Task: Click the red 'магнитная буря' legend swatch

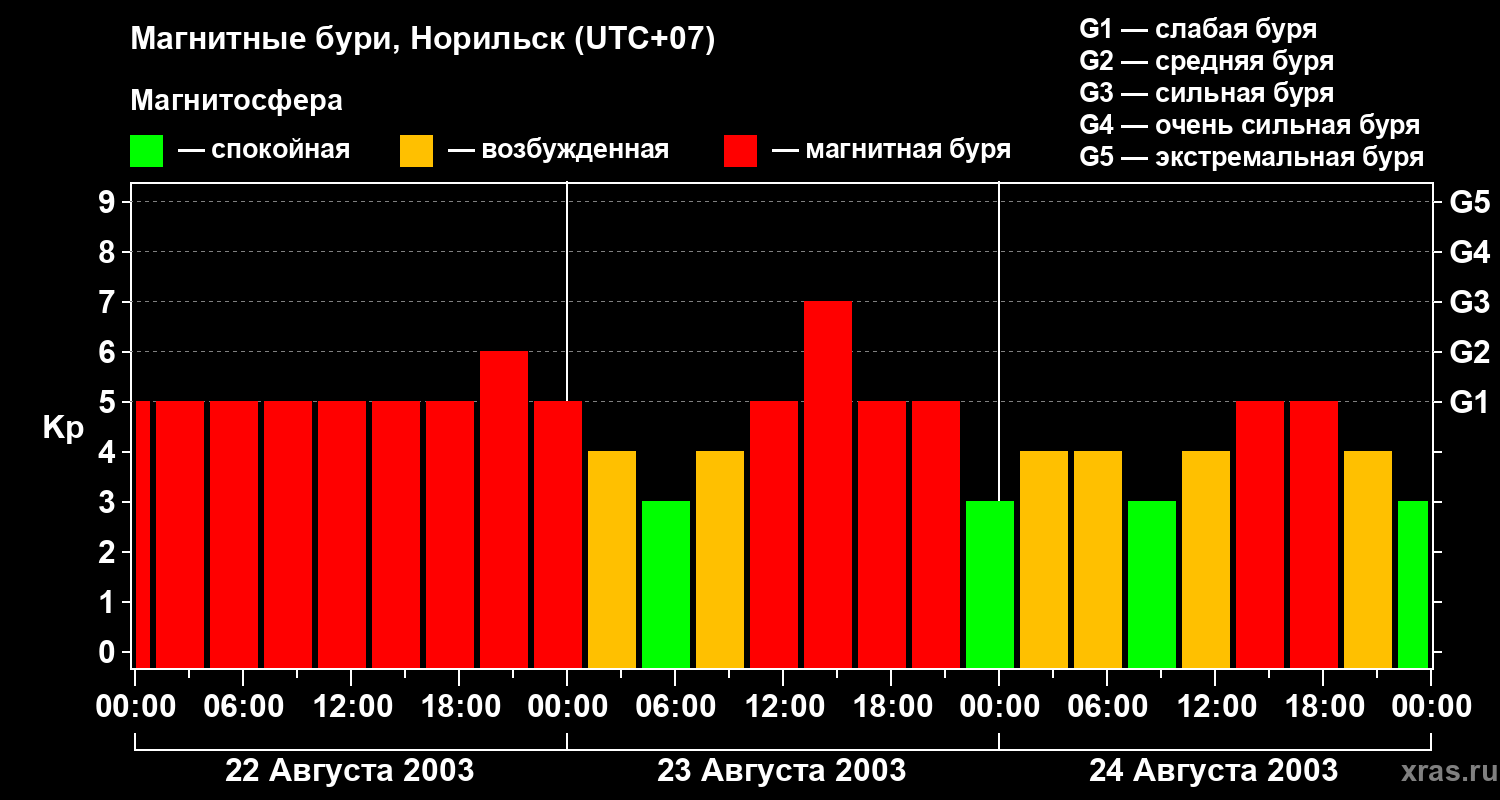Action: pos(740,151)
